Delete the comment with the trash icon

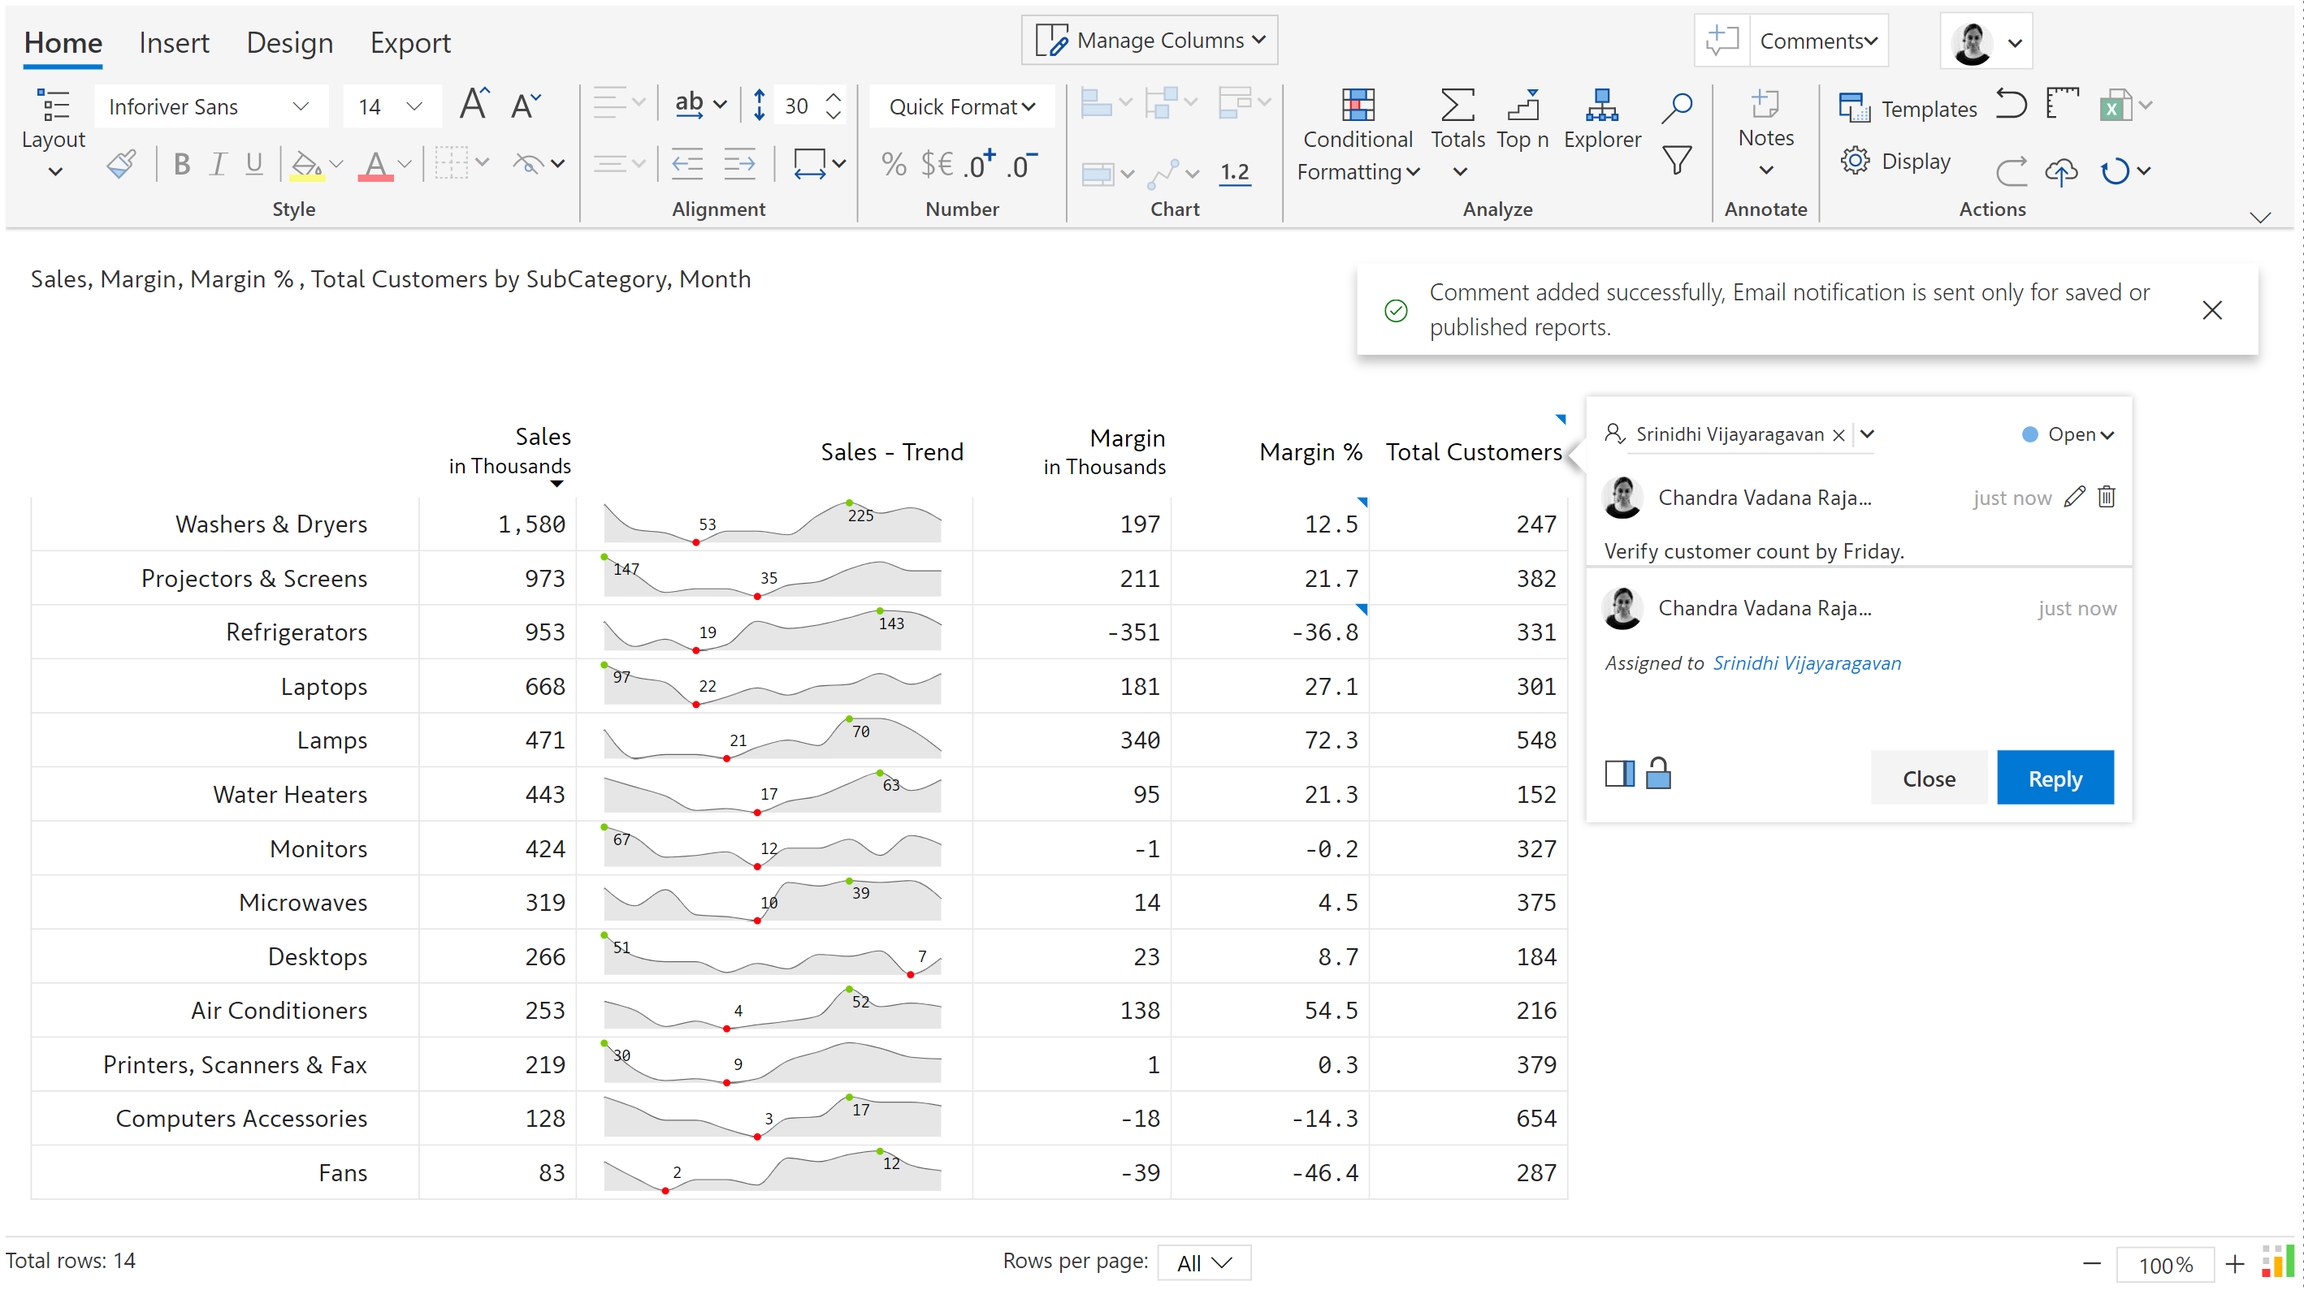[2107, 497]
